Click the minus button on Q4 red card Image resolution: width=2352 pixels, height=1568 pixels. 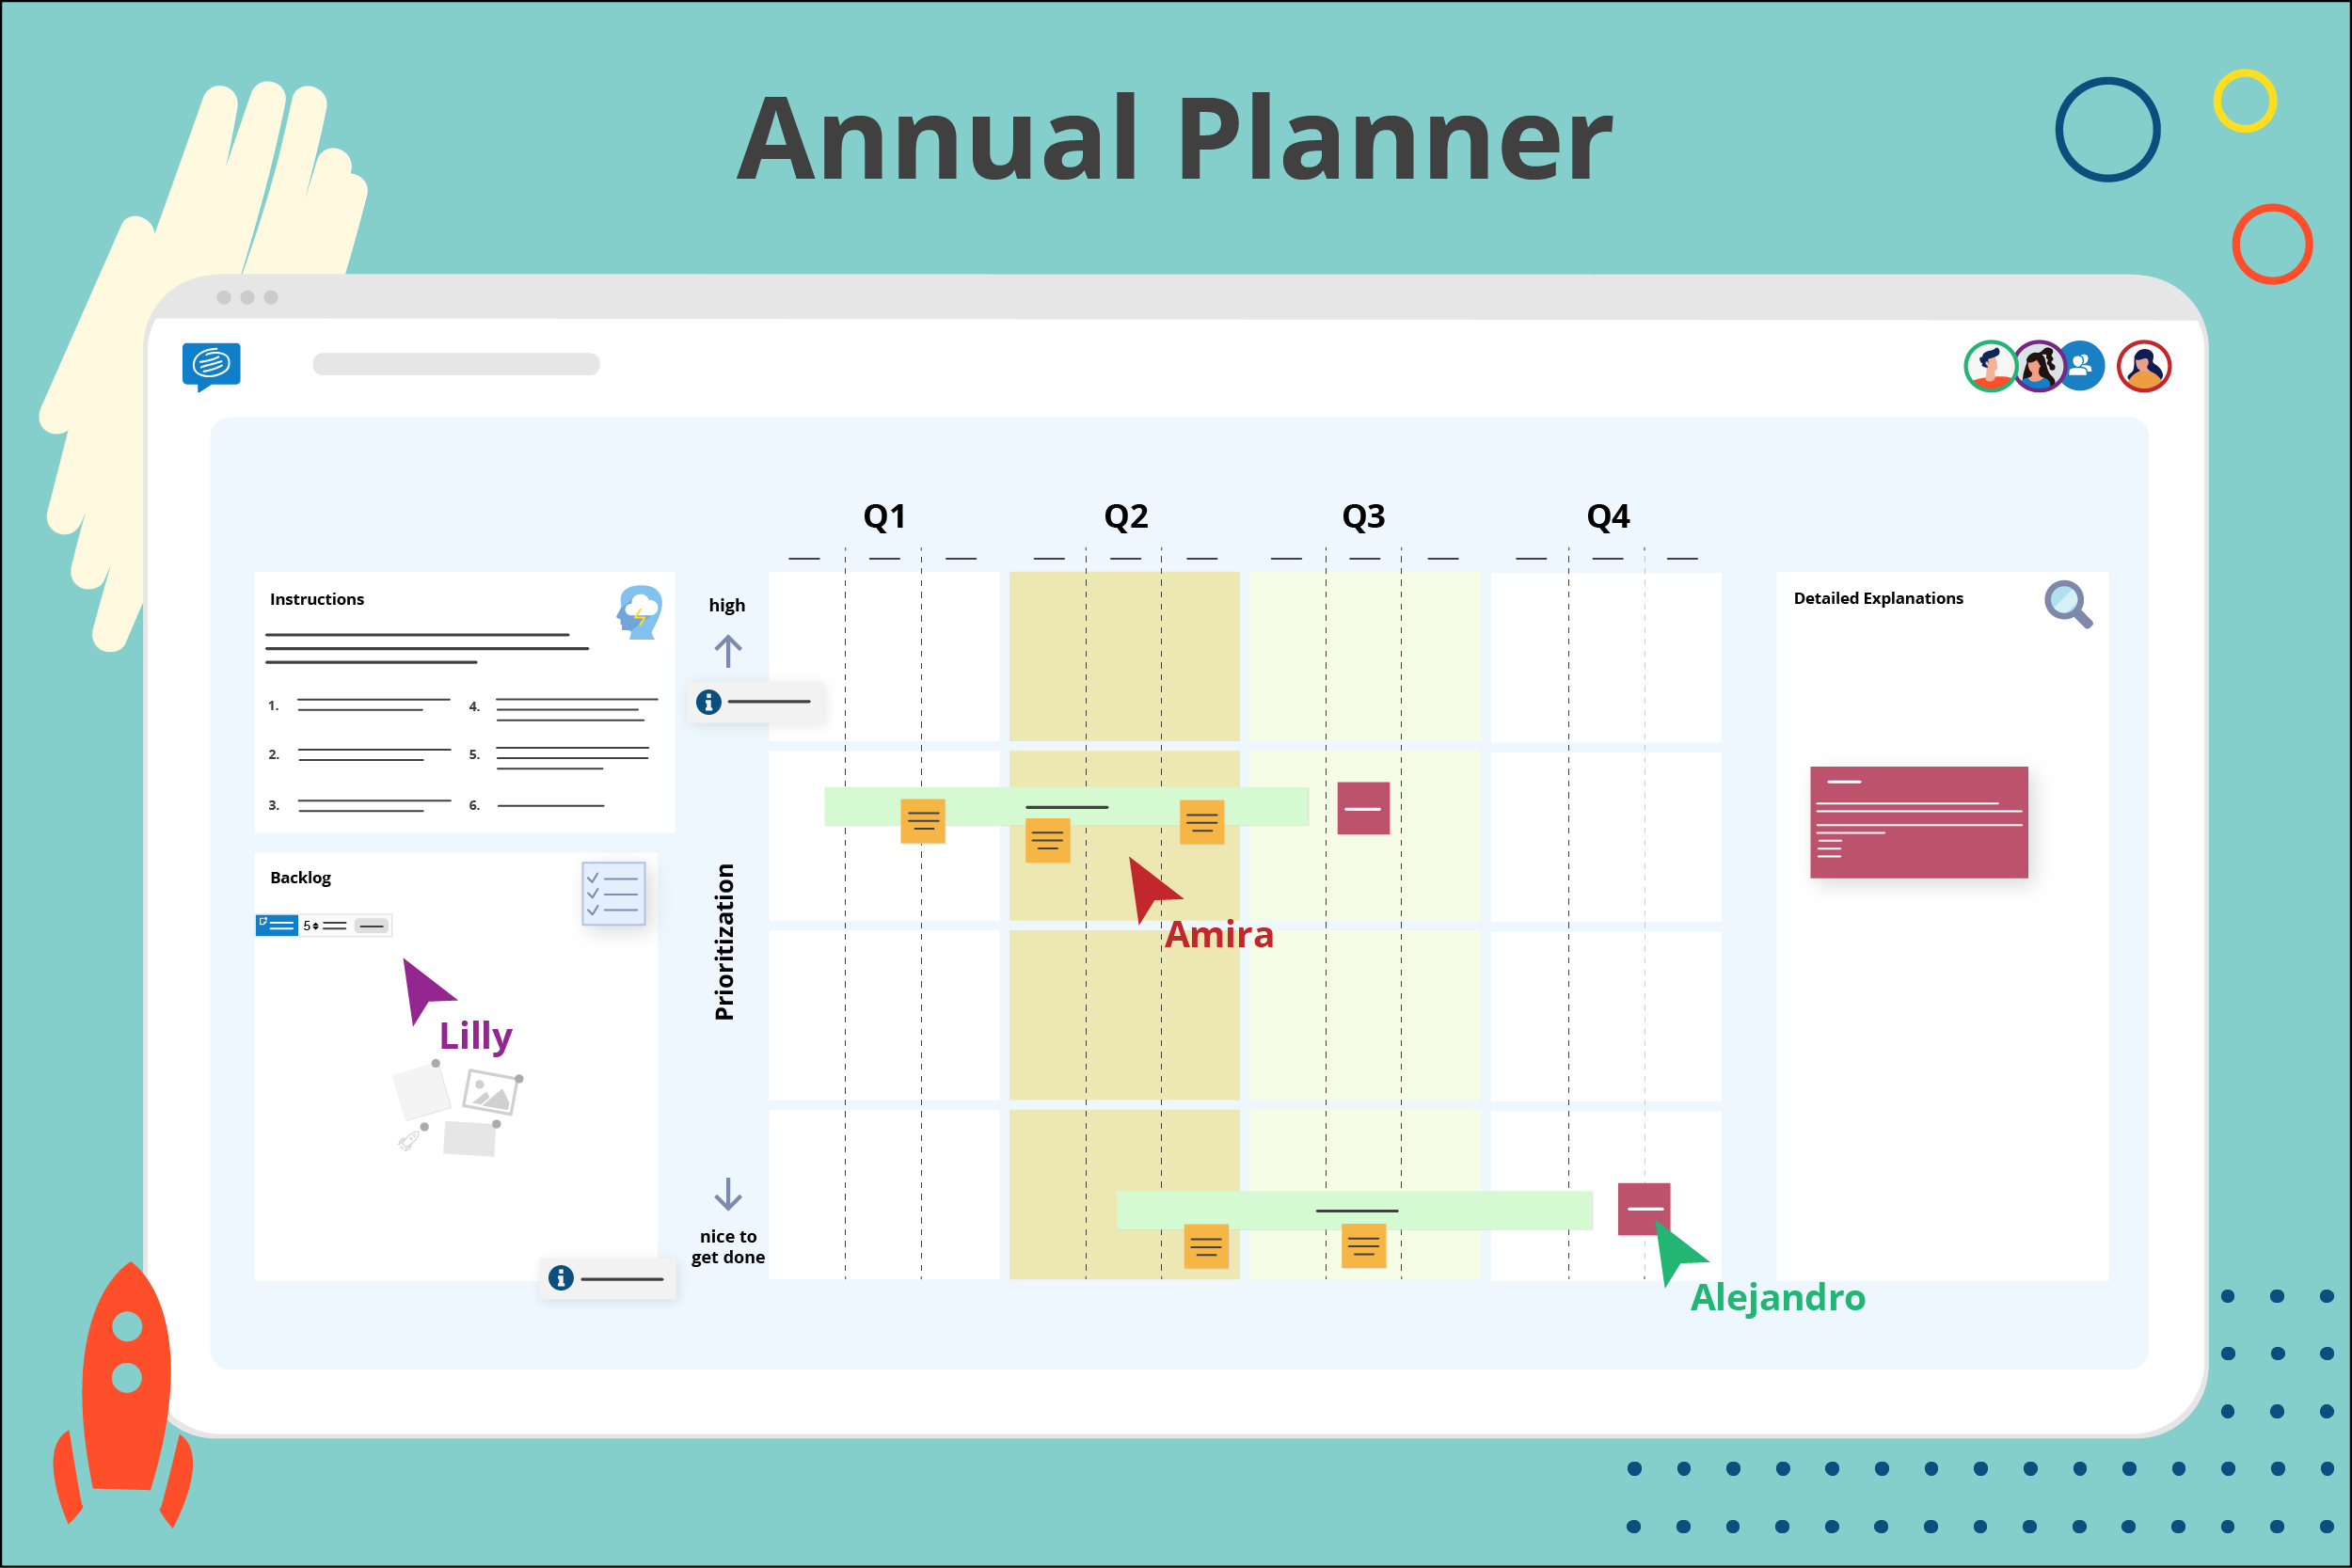click(1645, 1212)
